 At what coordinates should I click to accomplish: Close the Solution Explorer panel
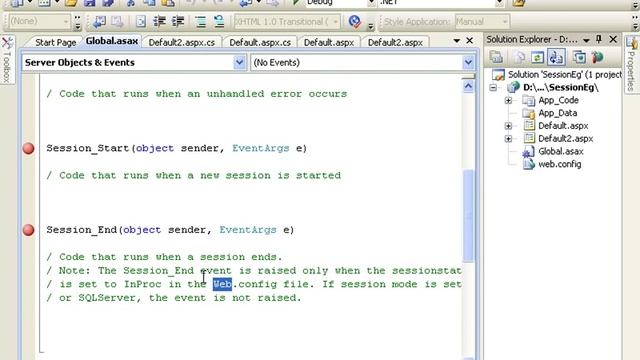click(613, 39)
